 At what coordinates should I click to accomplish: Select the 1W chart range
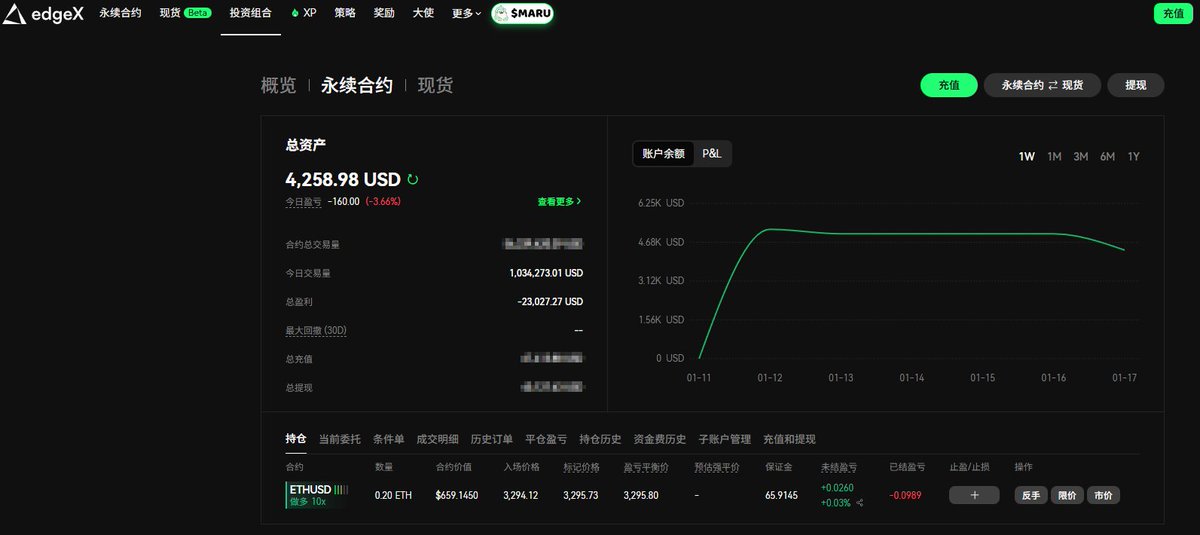(x=1027, y=156)
